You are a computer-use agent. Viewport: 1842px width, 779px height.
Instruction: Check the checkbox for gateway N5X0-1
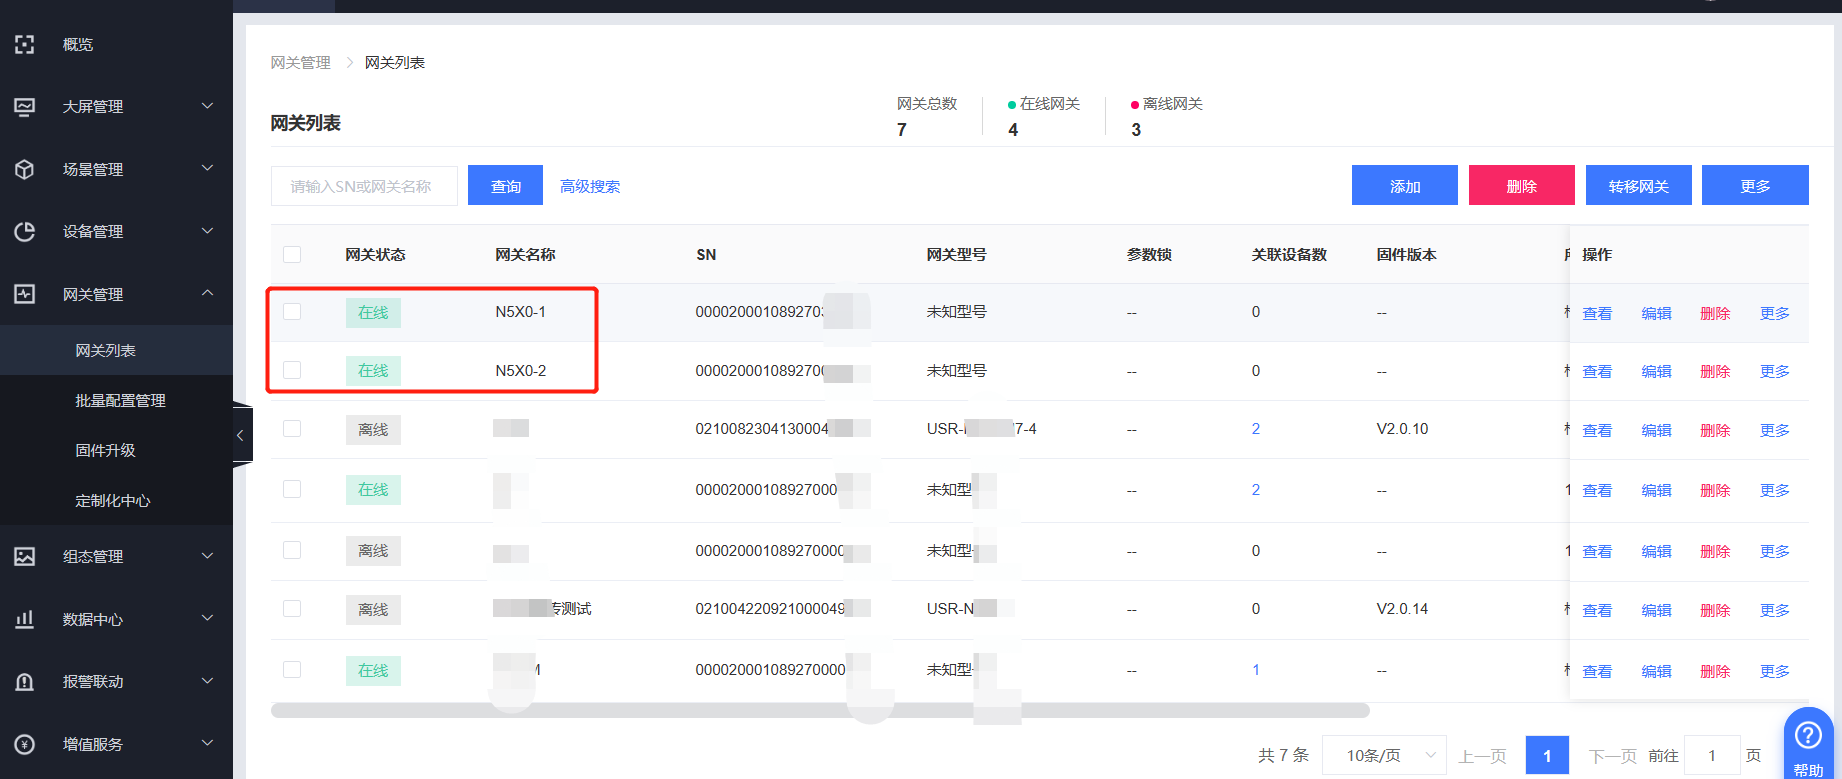292,312
